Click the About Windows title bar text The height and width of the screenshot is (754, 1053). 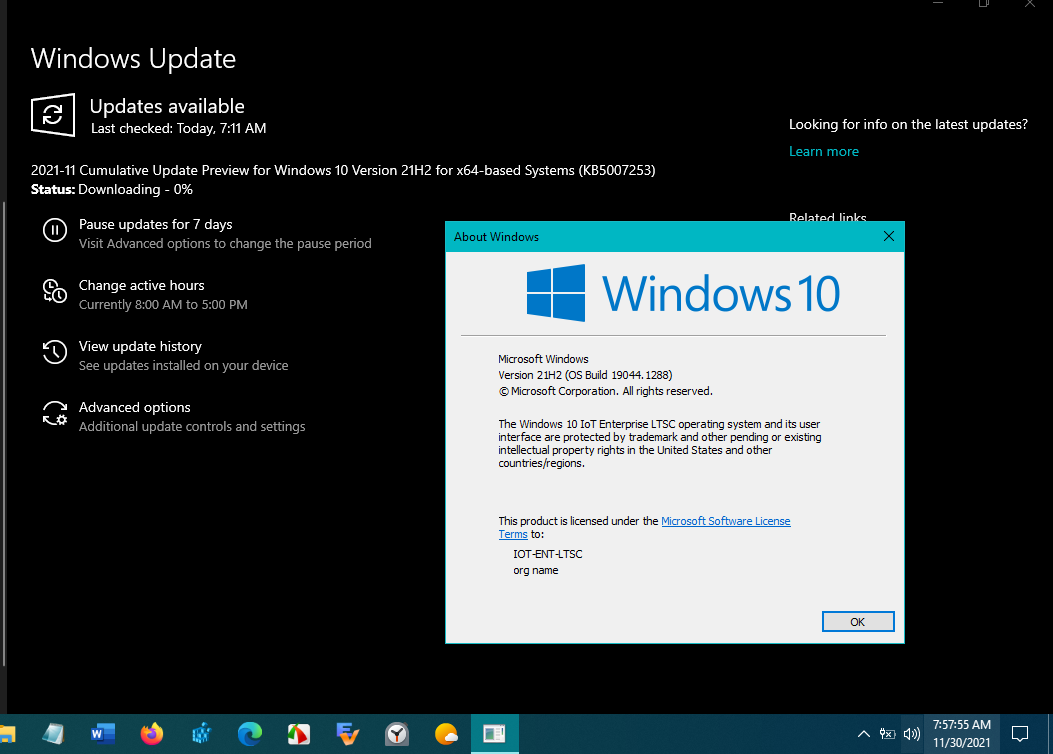pyautogui.click(x=496, y=237)
